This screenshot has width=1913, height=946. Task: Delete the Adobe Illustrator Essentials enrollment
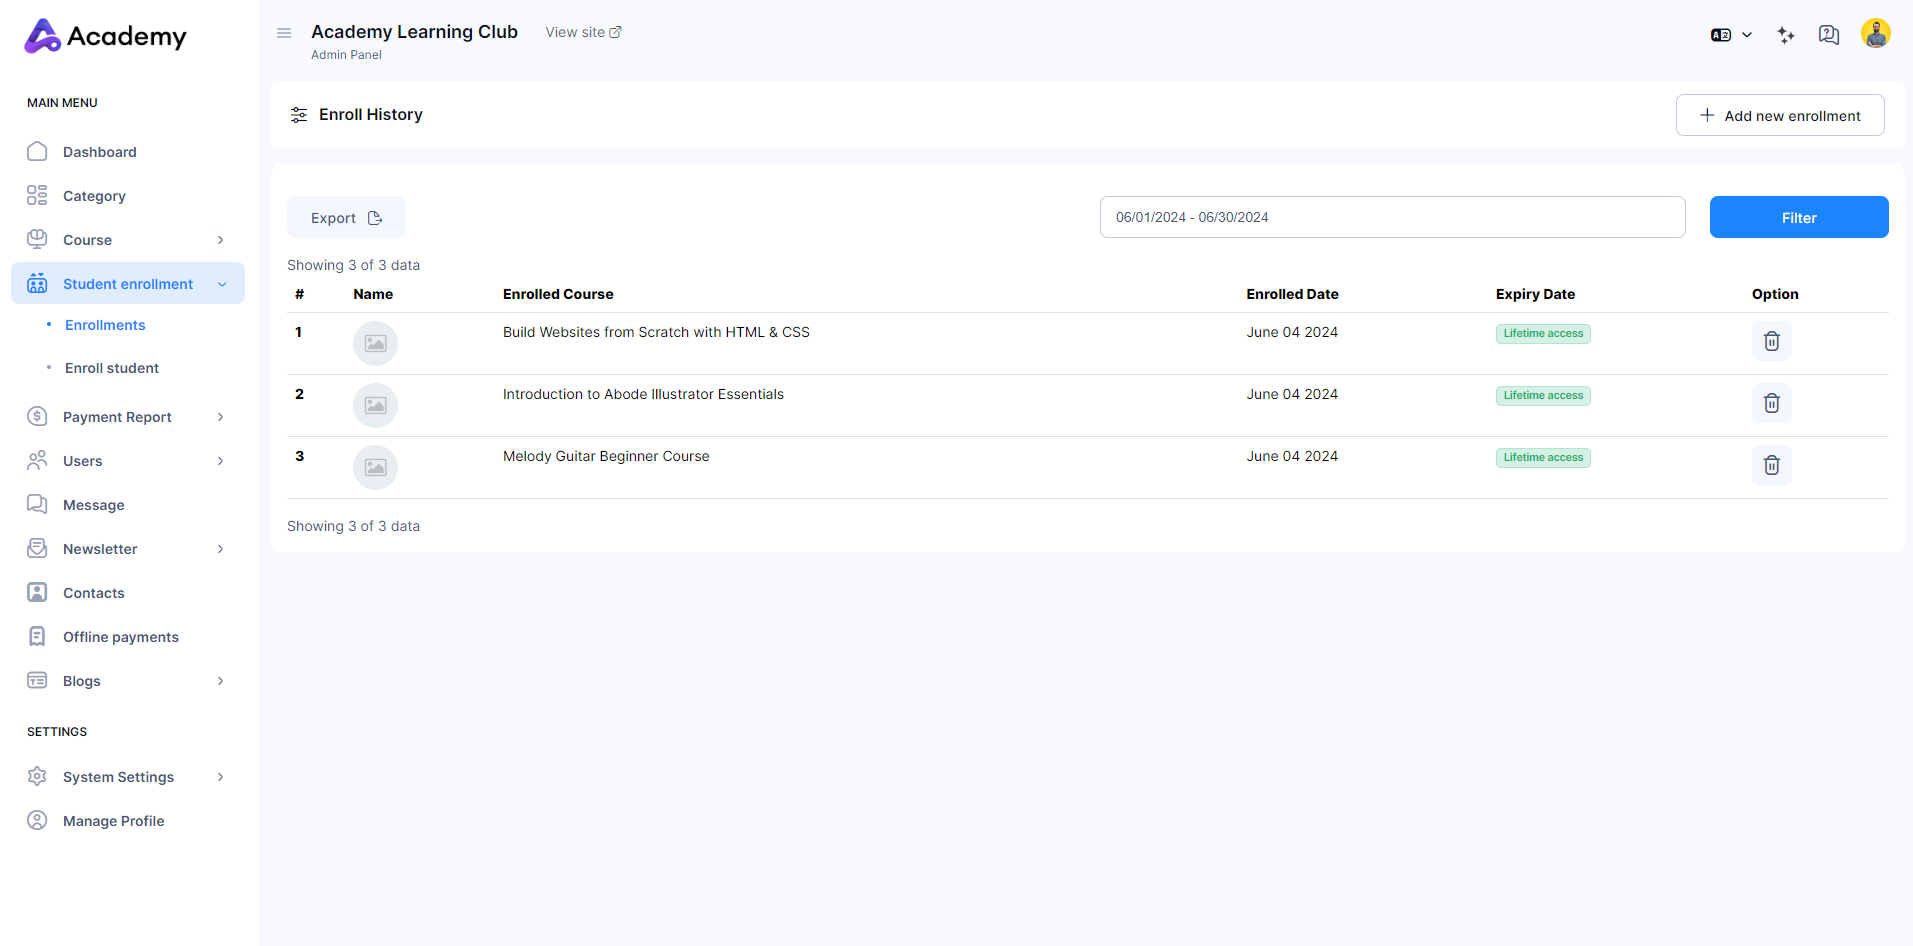(1771, 403)
